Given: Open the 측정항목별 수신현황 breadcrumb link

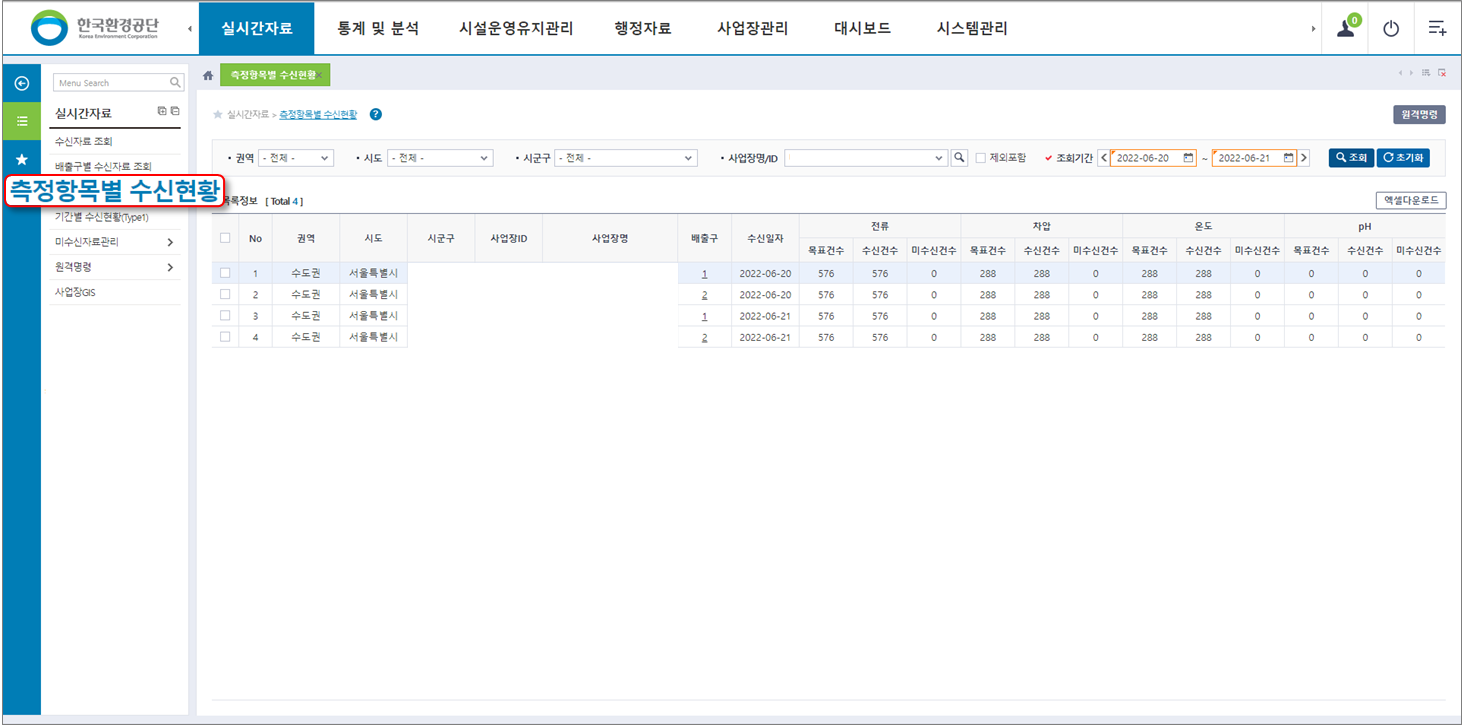Looking at the screenshot, I should pos(318,115).
